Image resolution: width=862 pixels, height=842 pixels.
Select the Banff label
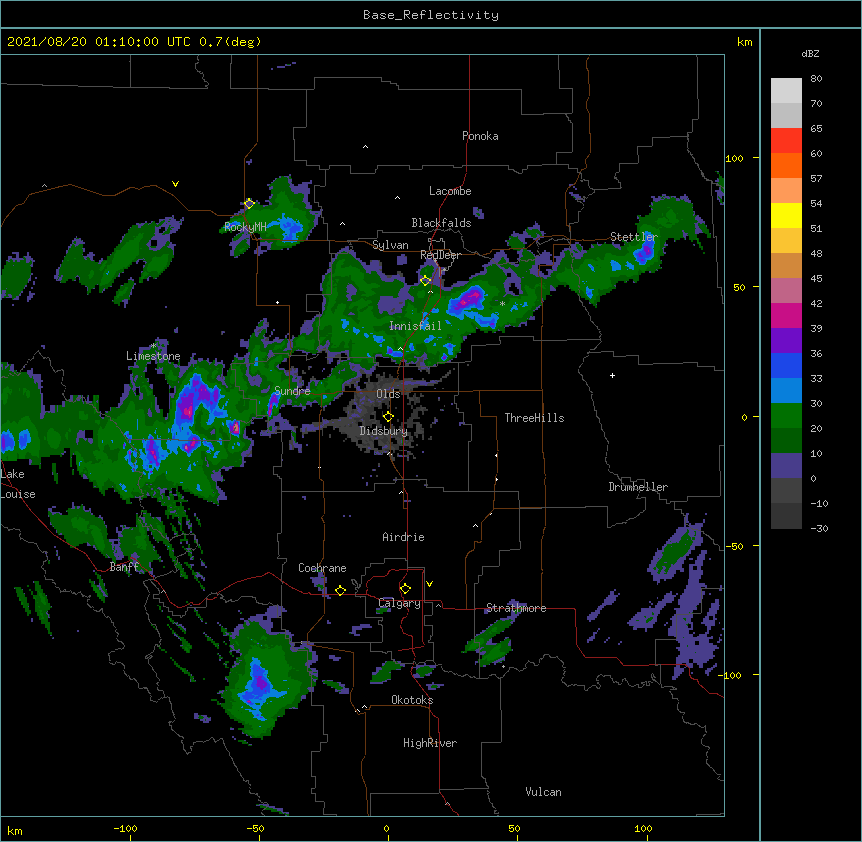[124, 567]
